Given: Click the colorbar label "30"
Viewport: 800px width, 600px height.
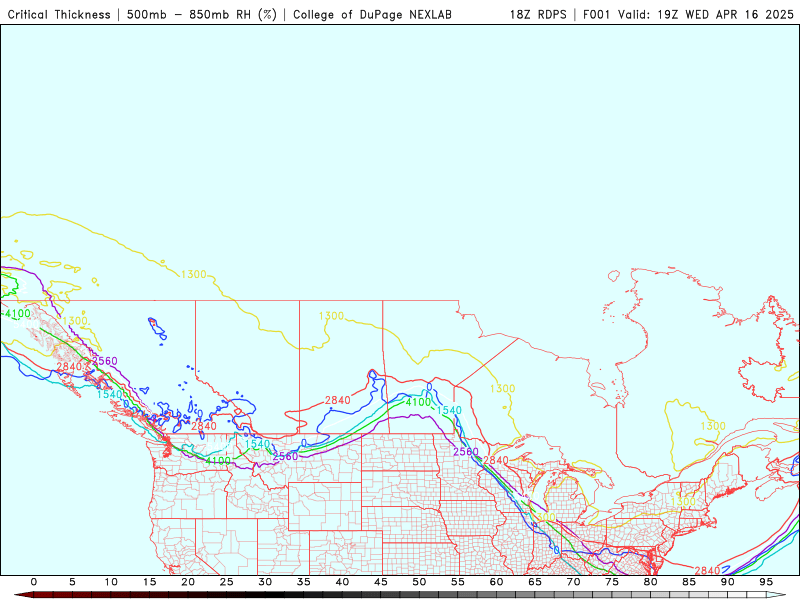Looking at the screenshot, I should tap(265, 582).
